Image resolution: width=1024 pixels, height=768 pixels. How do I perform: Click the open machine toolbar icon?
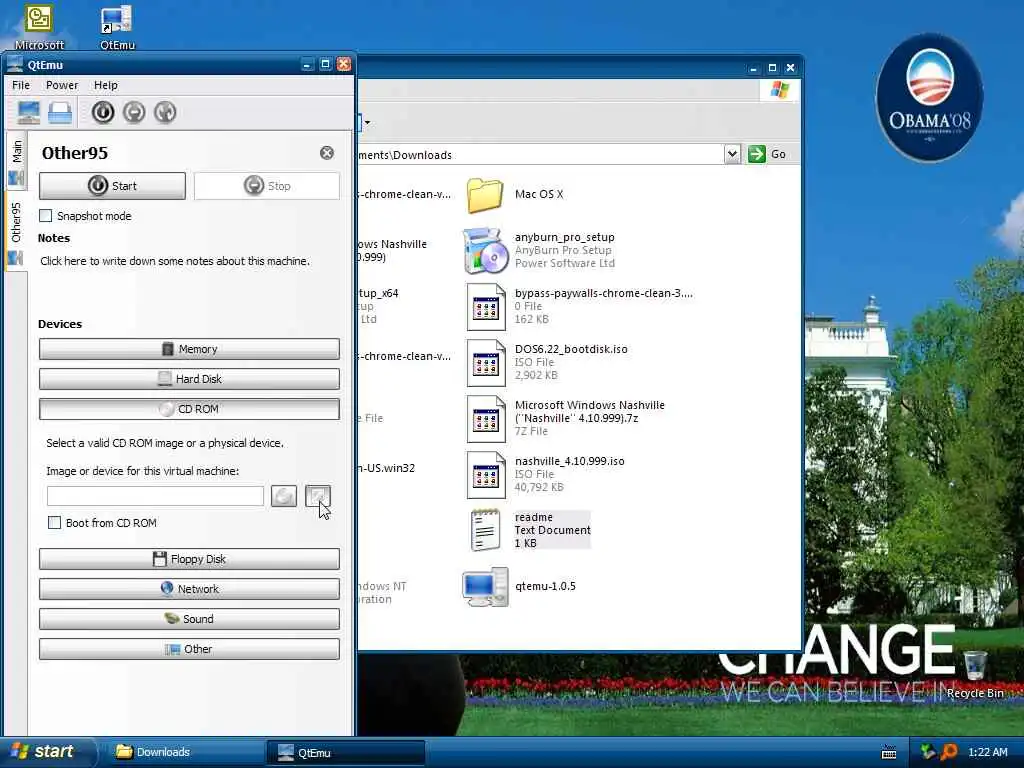60,113
